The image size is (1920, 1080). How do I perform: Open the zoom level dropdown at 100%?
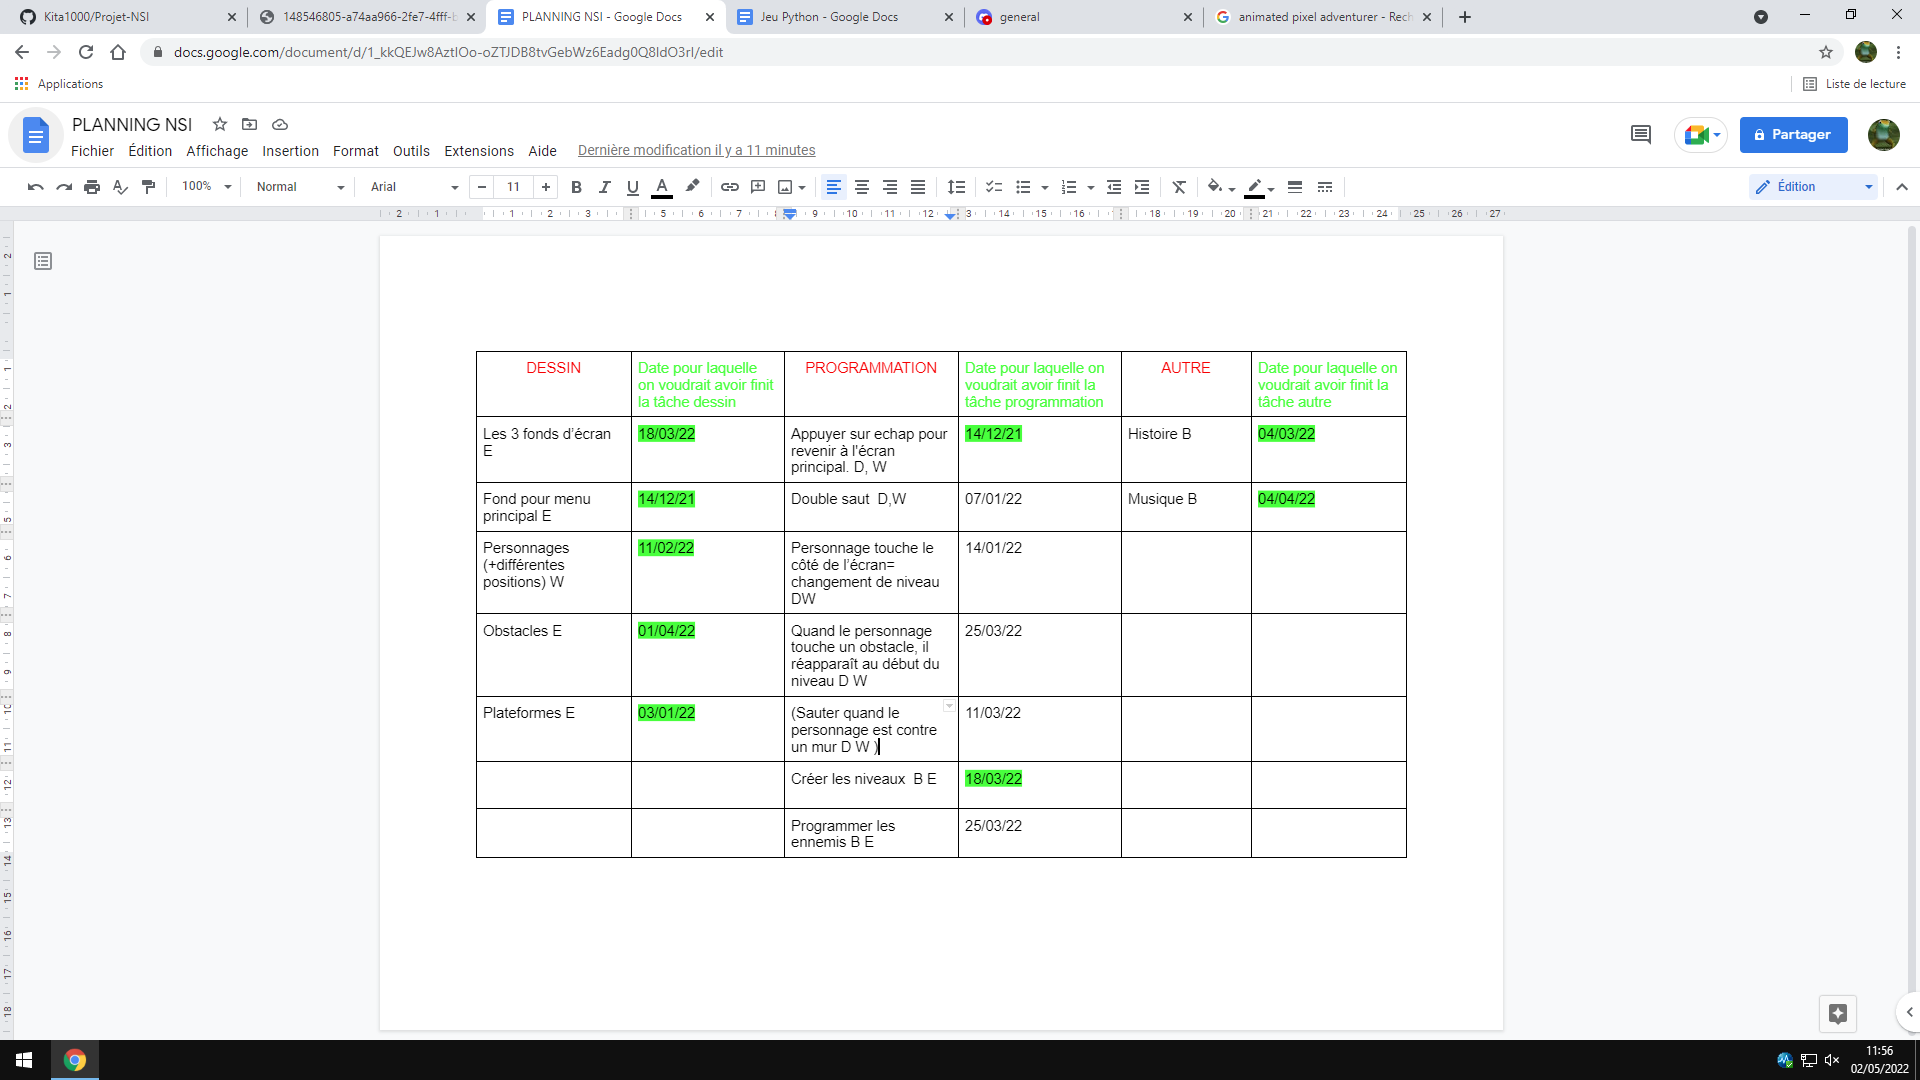coord(205,187)
